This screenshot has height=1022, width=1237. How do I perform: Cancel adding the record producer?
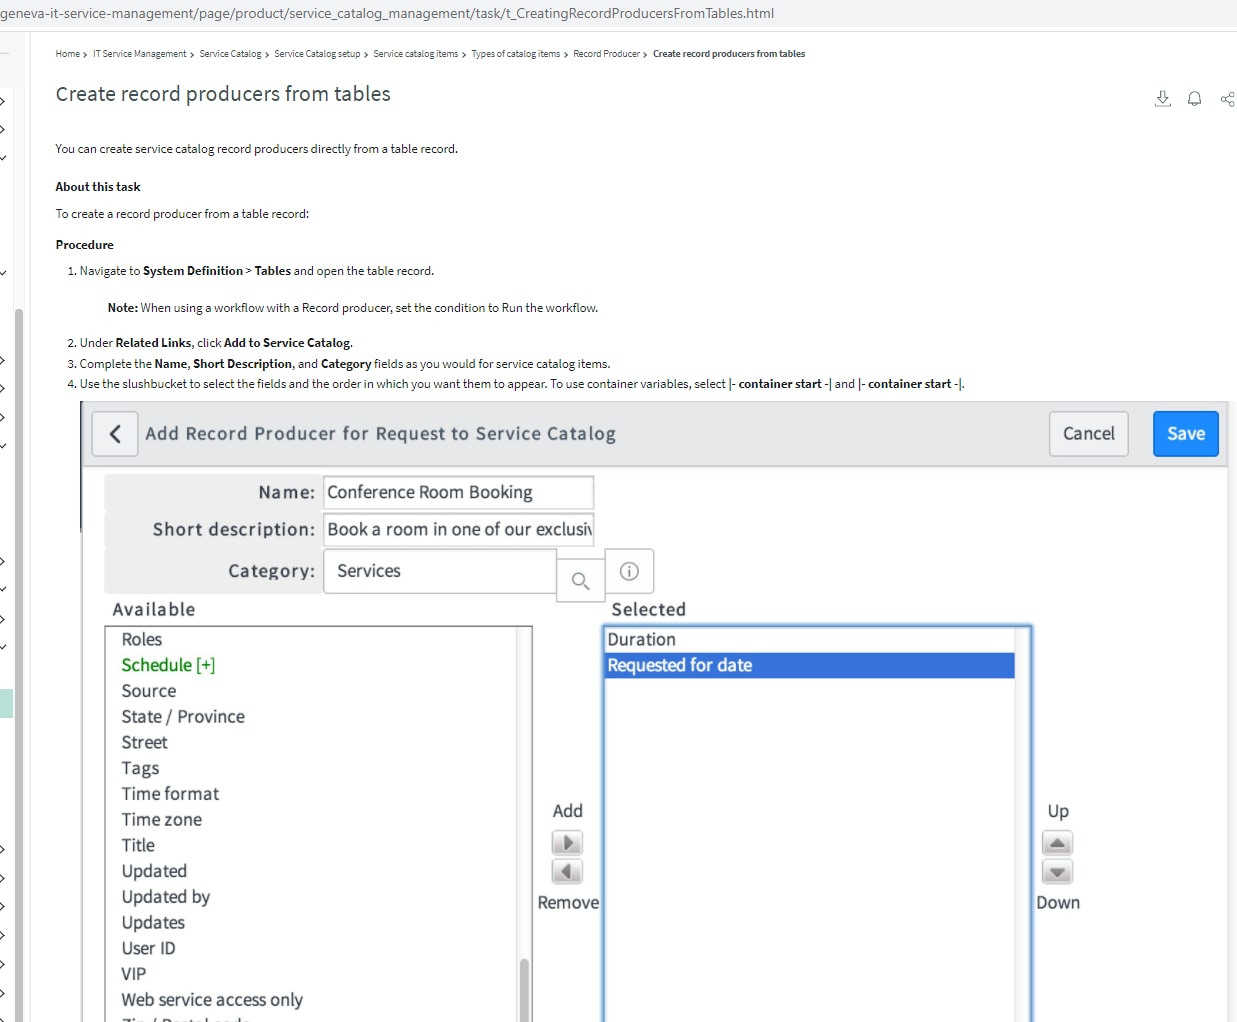(x=1088, y=433)
